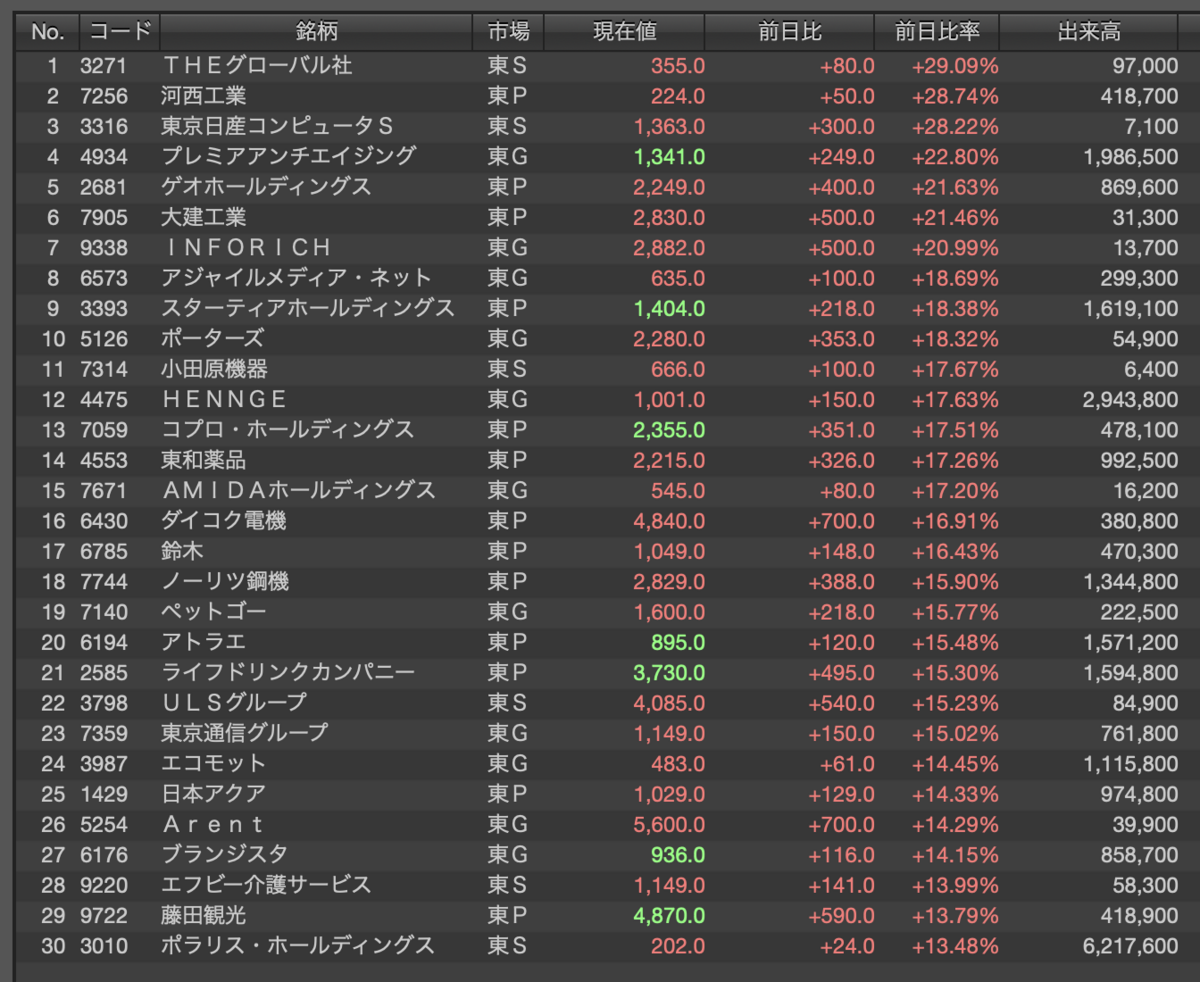Select the 東和薬品 stock name
This screenshot has height=982, width=1200.
(204, 460)
